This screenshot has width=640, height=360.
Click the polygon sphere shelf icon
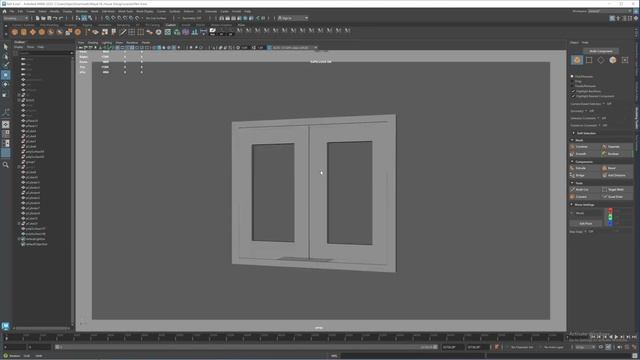click(15, 32)
